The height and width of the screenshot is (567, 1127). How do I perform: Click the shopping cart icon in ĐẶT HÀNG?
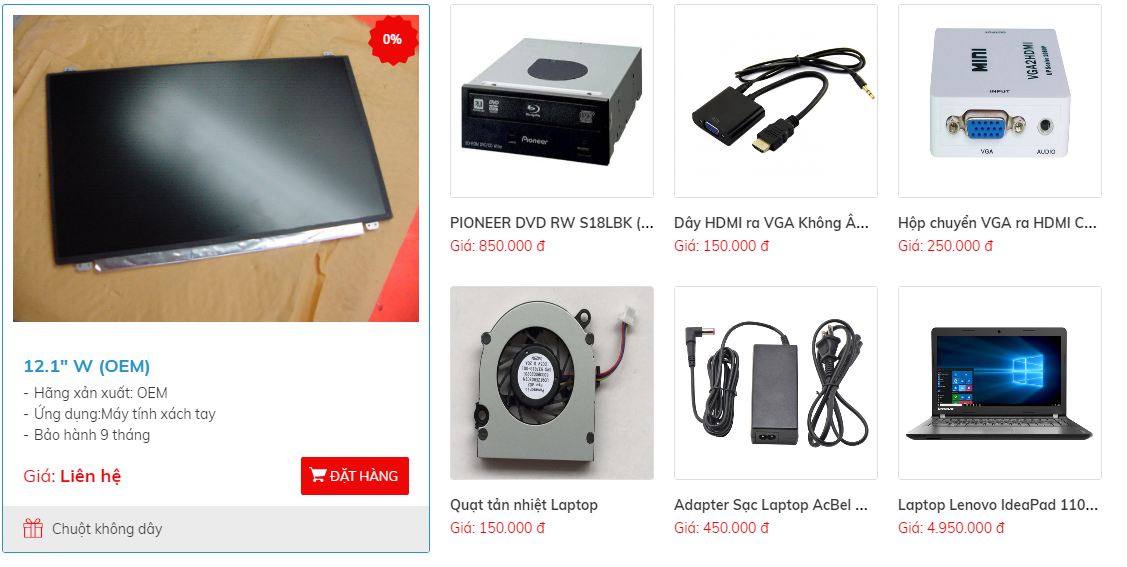(318, 475)
